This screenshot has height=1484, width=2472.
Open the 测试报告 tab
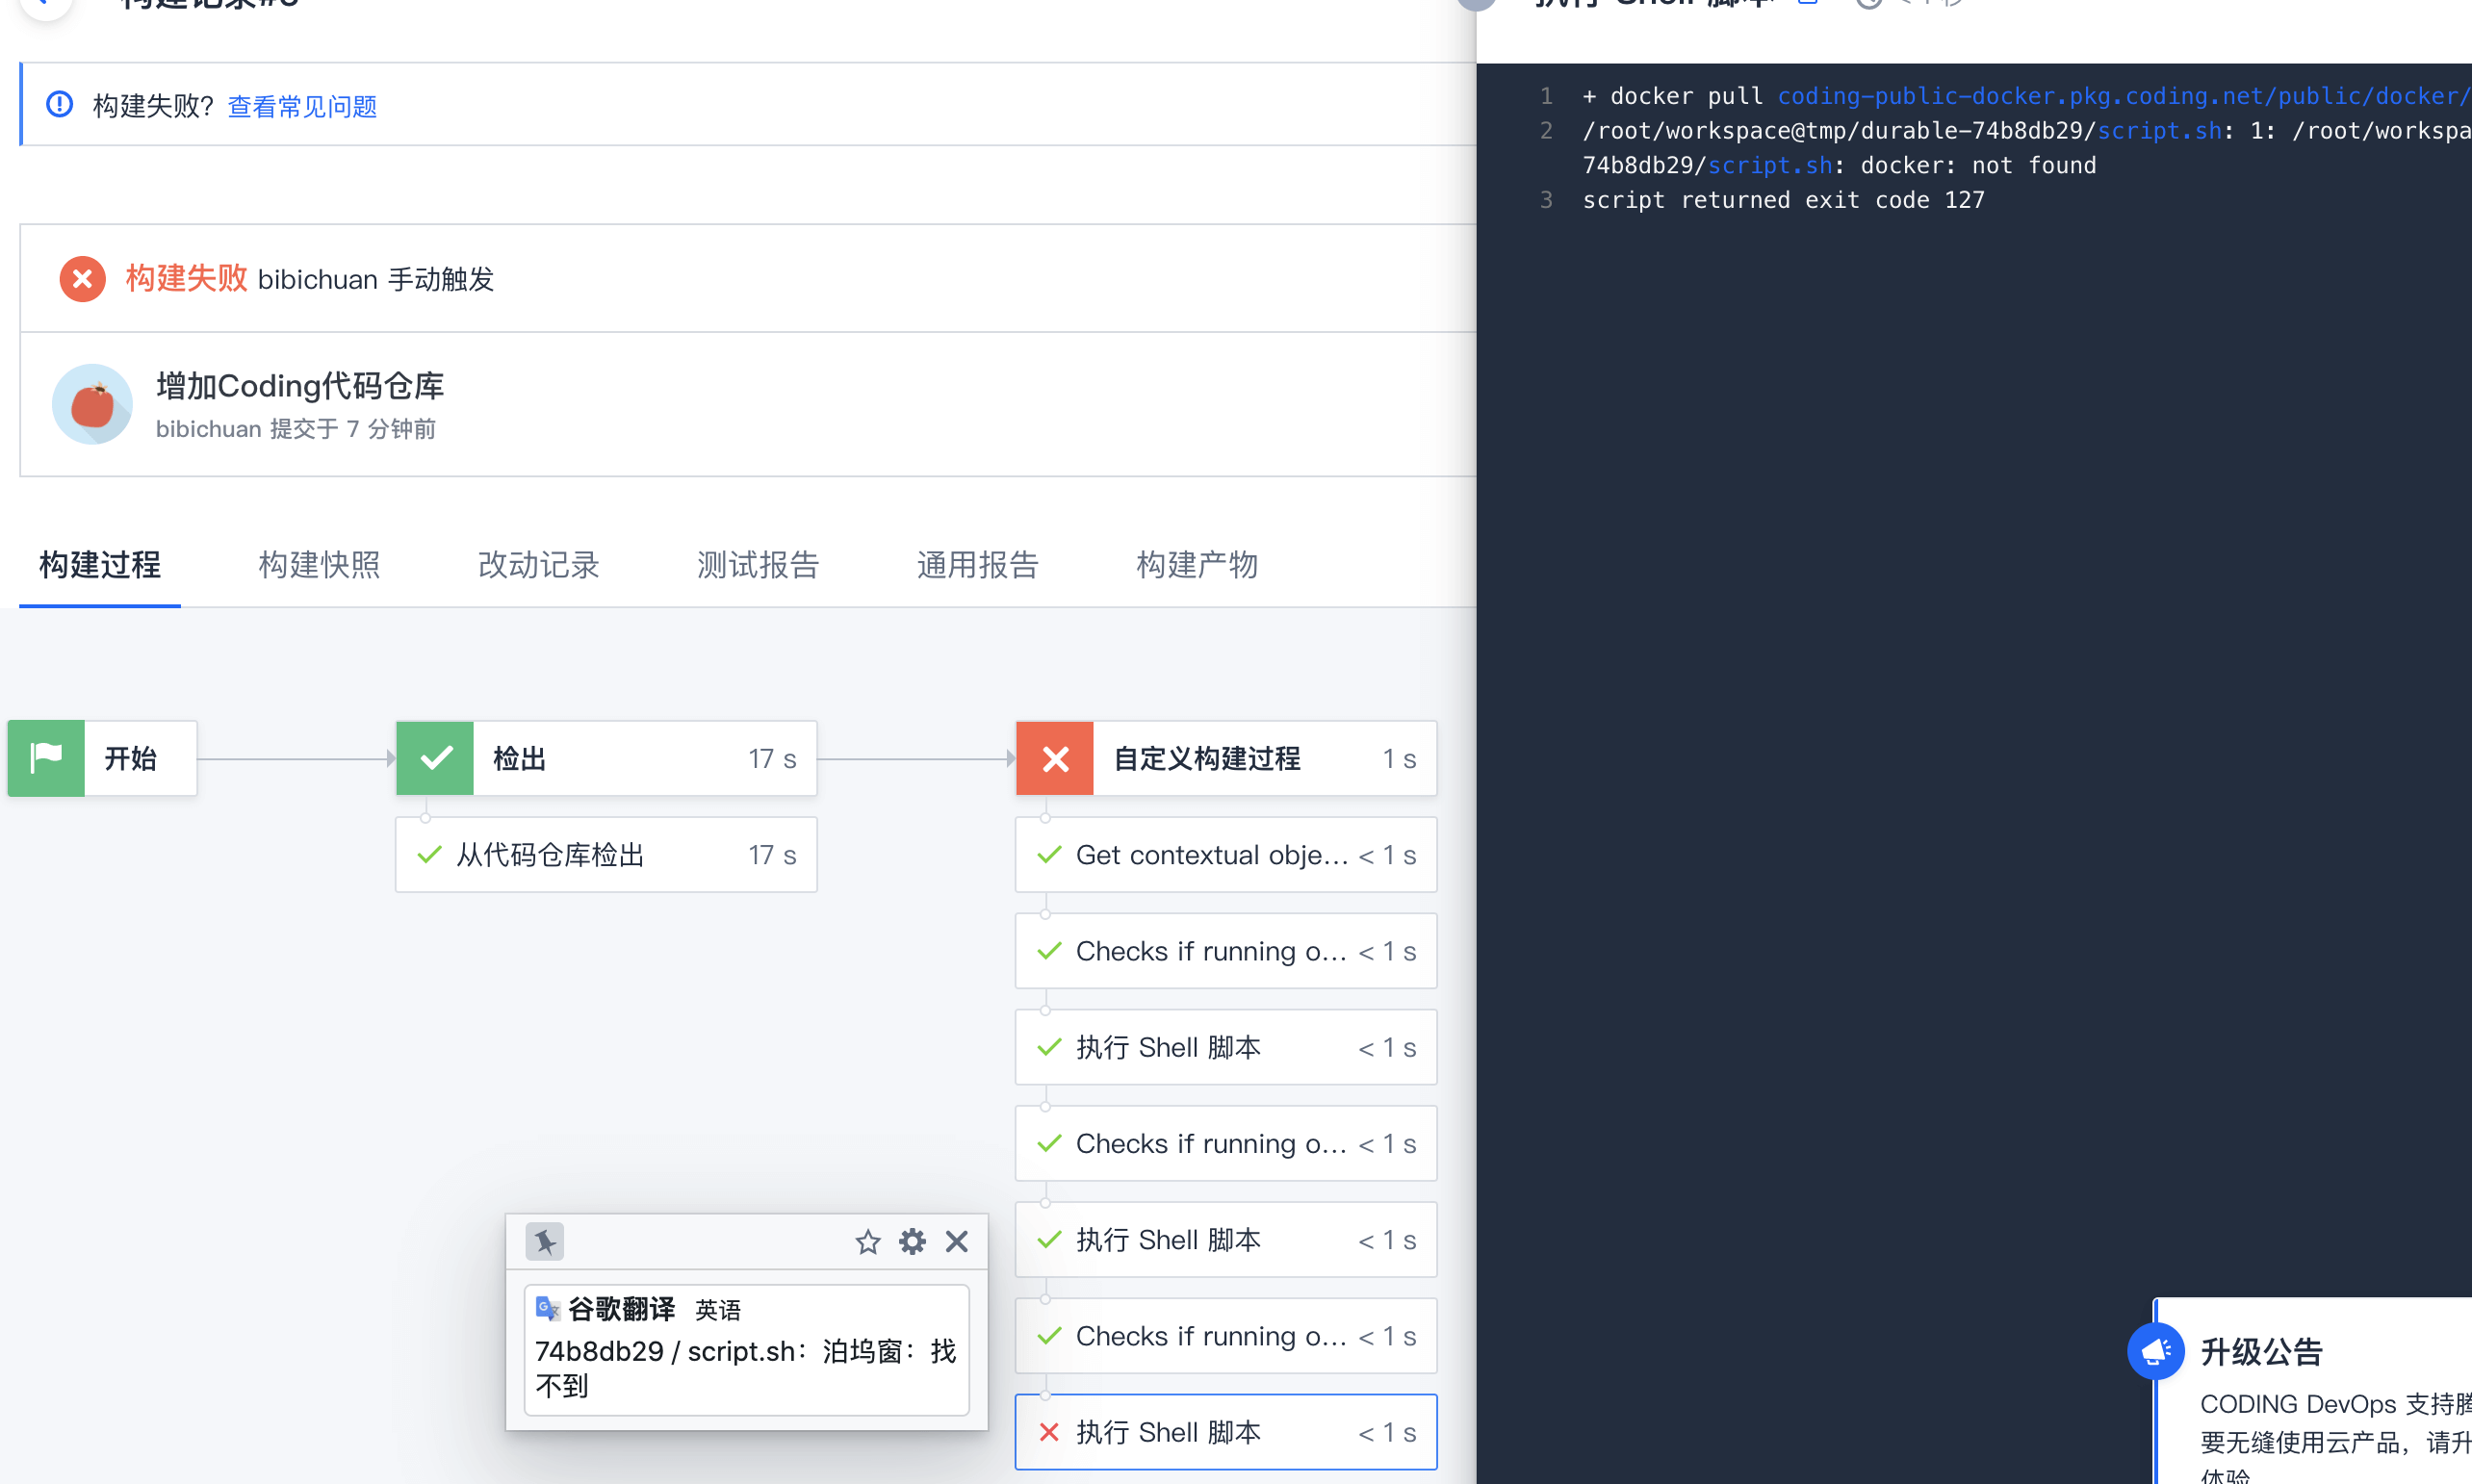pos(758,565)
